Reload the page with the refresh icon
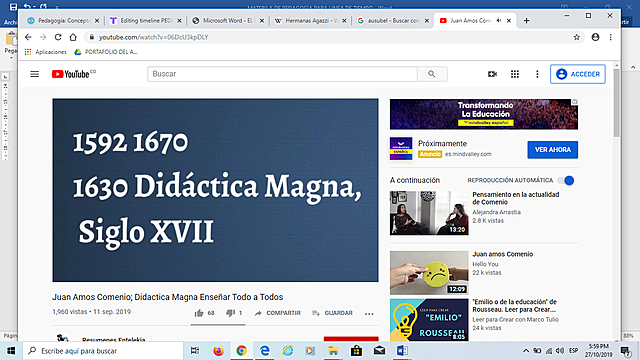Screen dimensions: 640x360 [x=58, y=37]
